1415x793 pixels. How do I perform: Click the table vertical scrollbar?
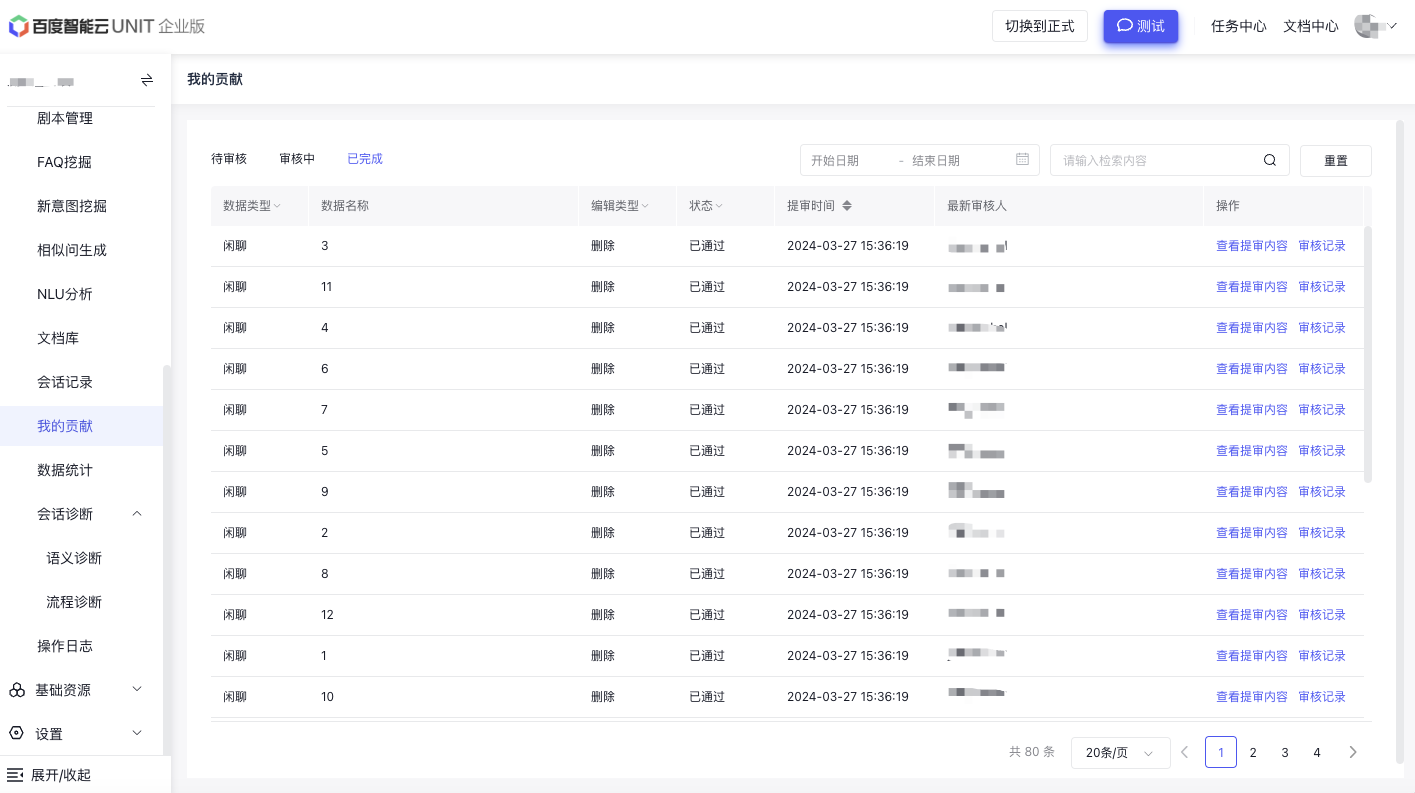coord(1368,355)
